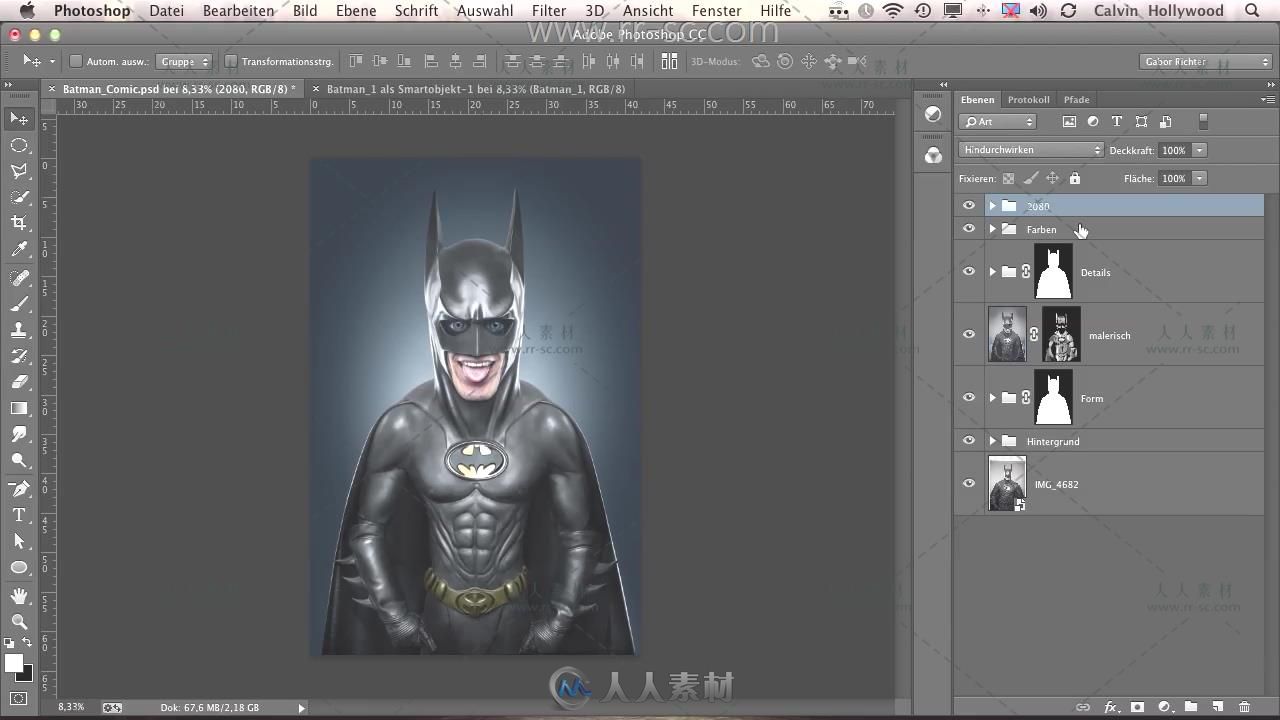The image size is (1280, 720).
Task: Enable Transformationsstrg. checkbox
Action: [231, 62]
